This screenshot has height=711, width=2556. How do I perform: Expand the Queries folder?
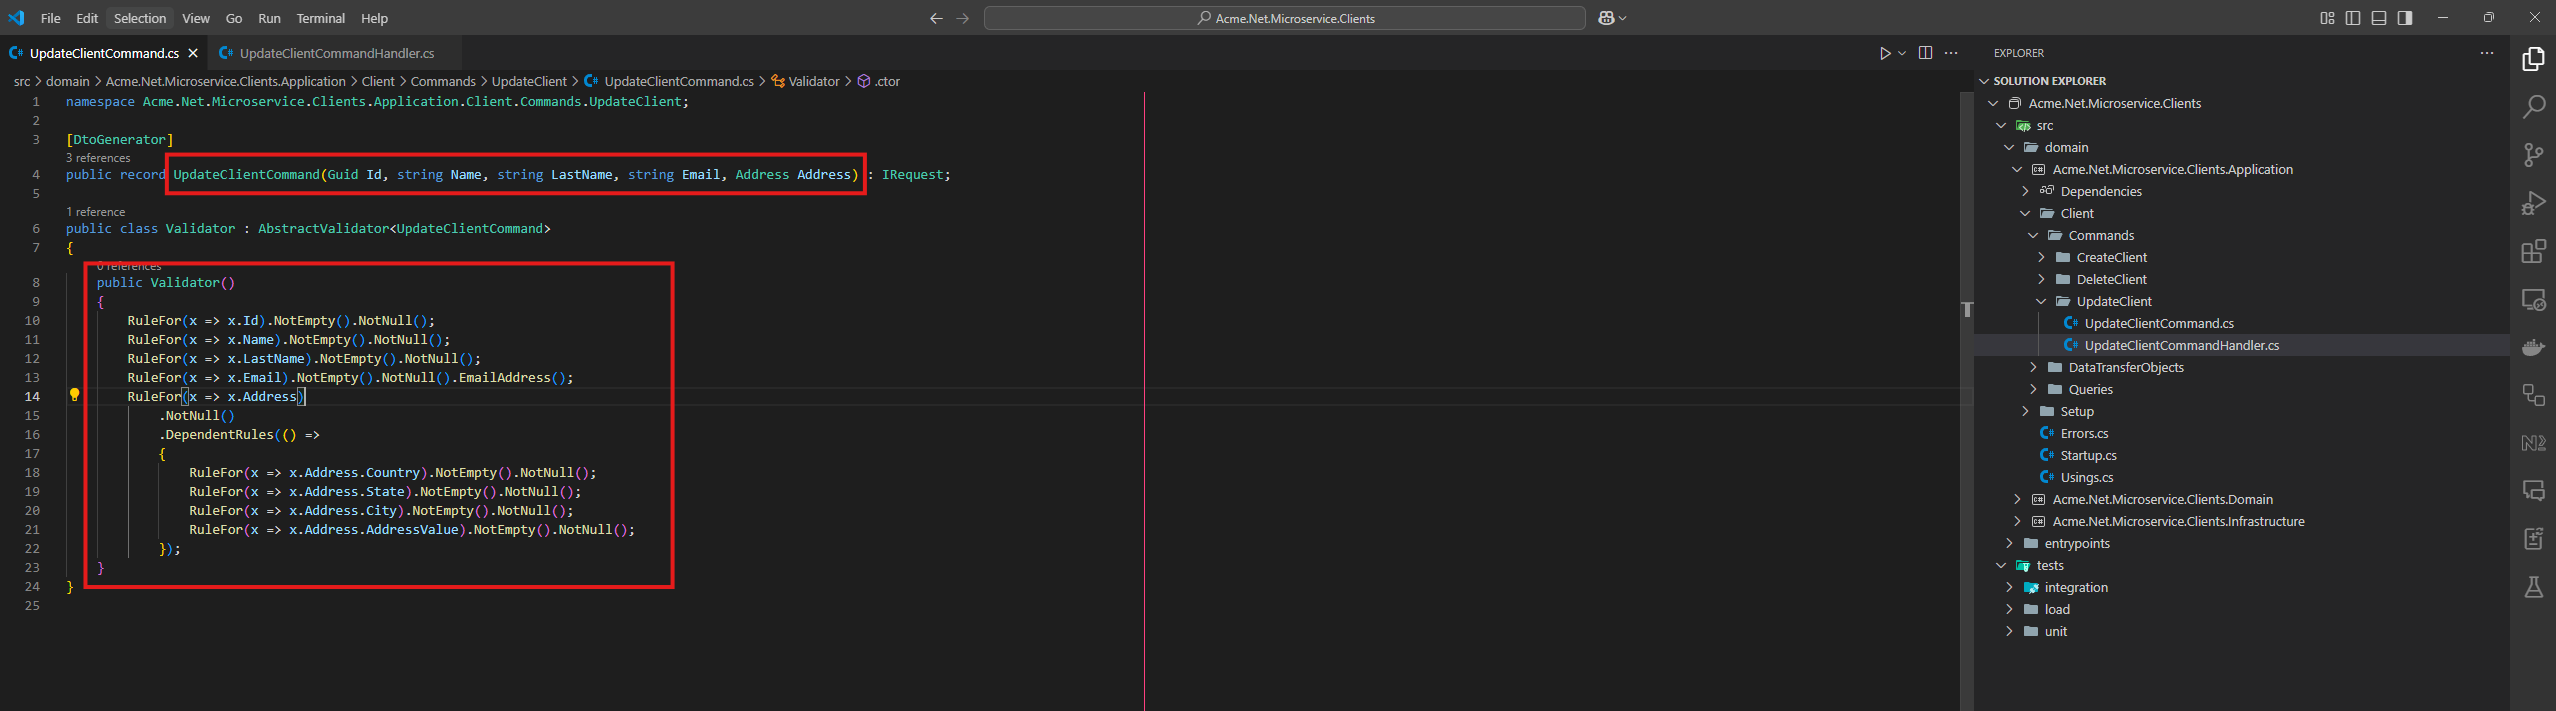coord(2033,389)
